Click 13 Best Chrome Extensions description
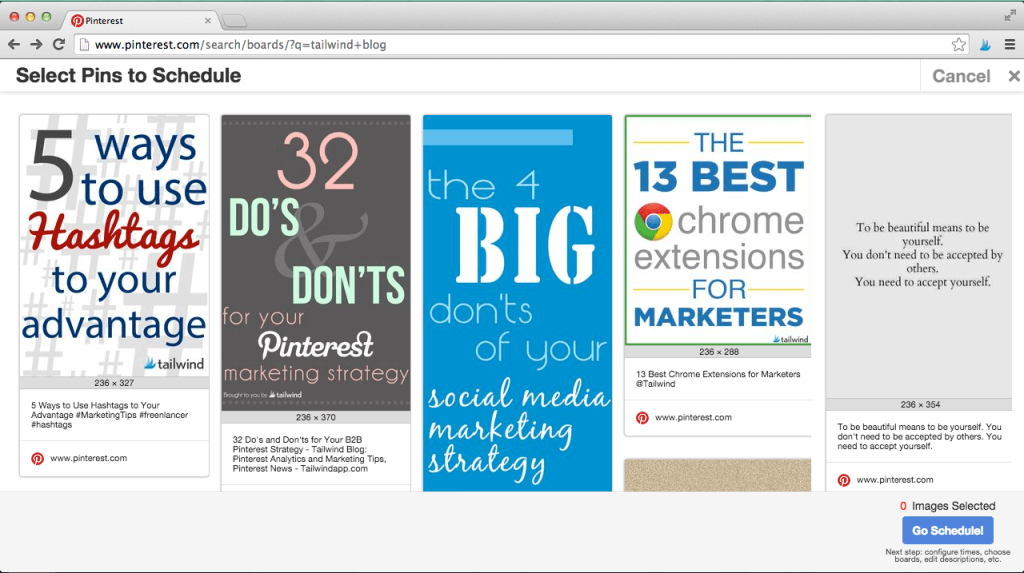The image size is (1024, 573). point(718,379)
